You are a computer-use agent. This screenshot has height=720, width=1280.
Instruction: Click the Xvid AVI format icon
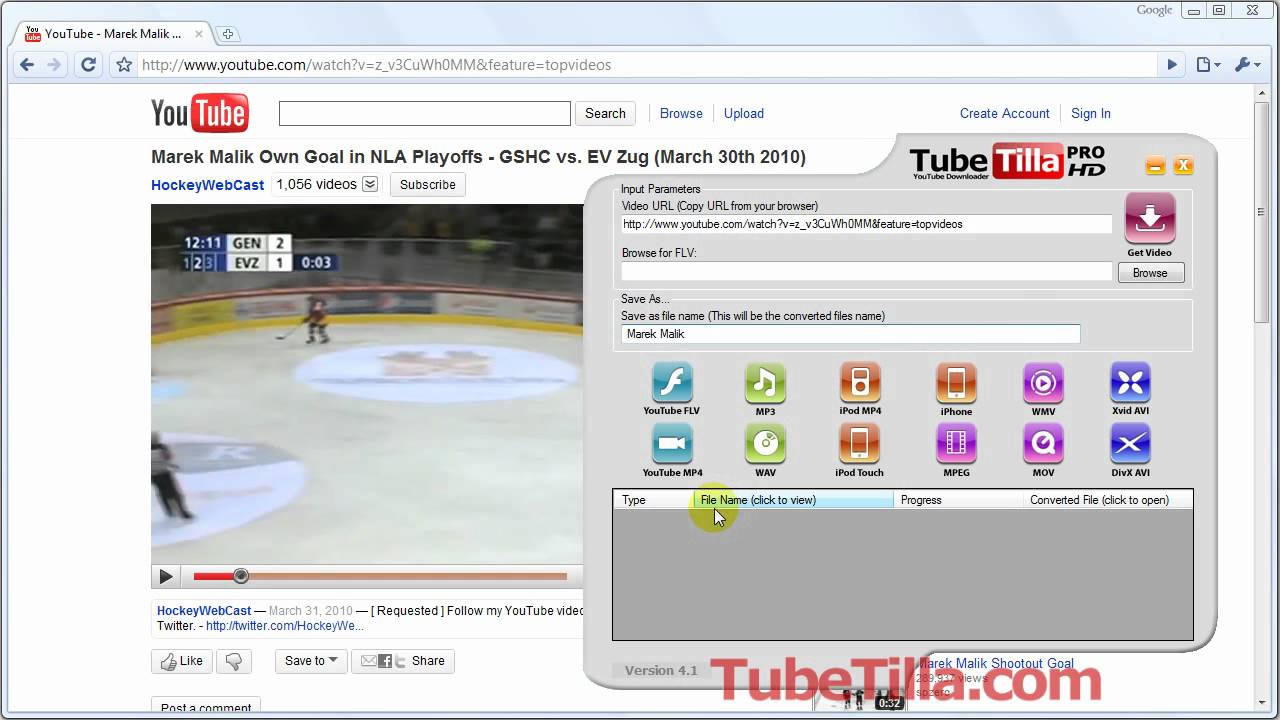(x=1130, y=383)
